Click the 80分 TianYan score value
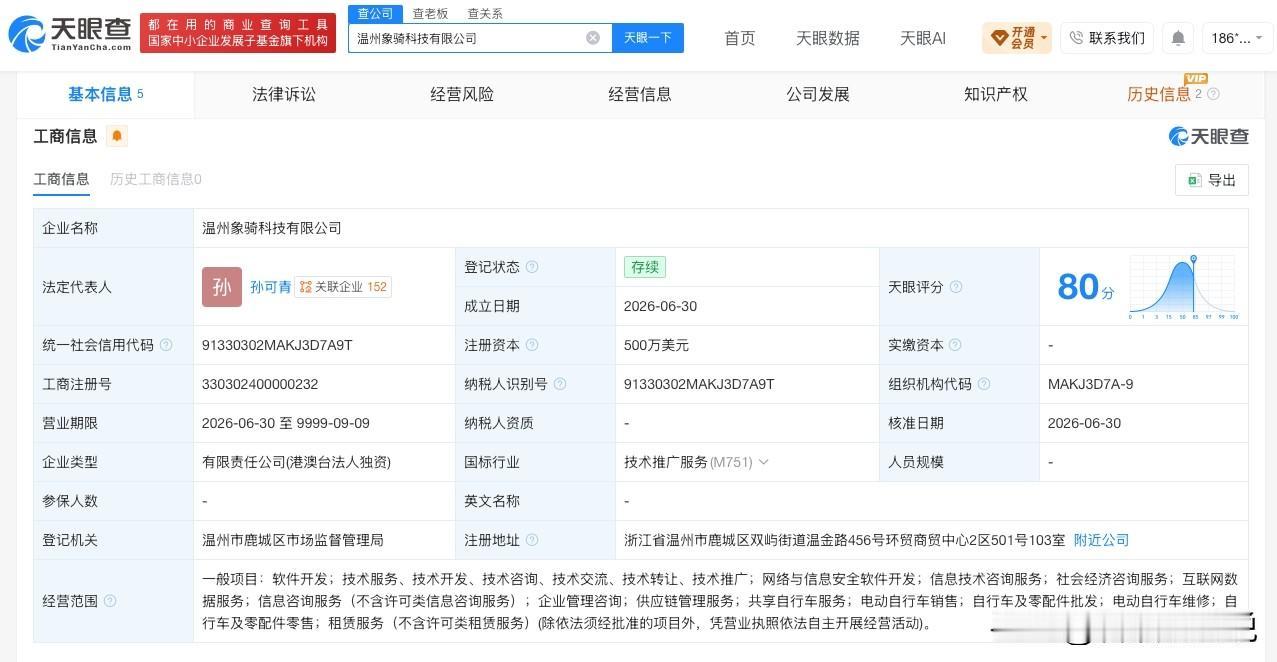 pos(1086,287)
